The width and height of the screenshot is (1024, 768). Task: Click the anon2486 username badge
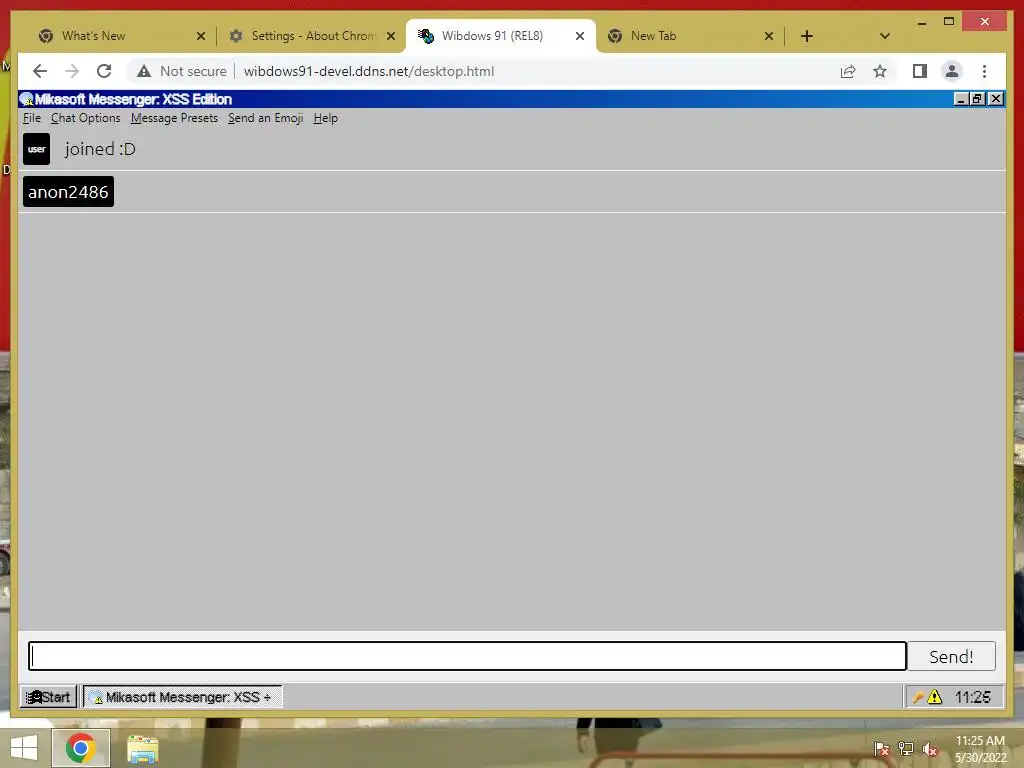[x=68, y=192]
